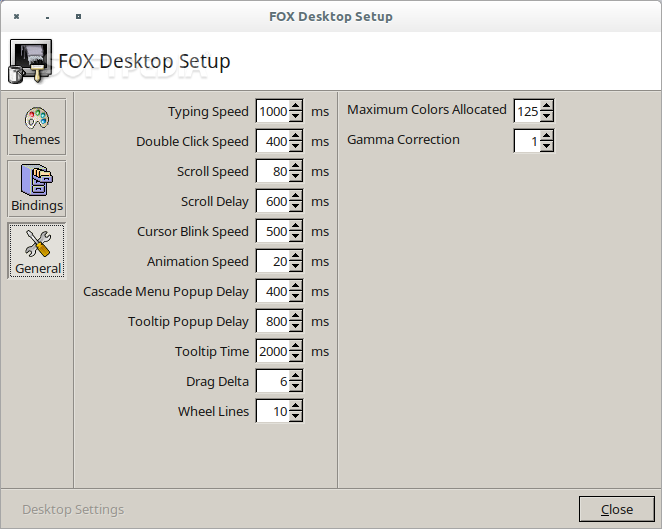Decrease Tooltip Time value
This screenshot has width=662, height=529.
coord(296,356)
